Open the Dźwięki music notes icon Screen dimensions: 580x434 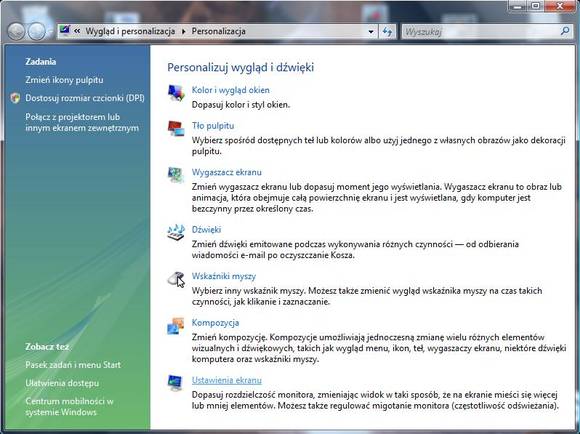[176, 232]
